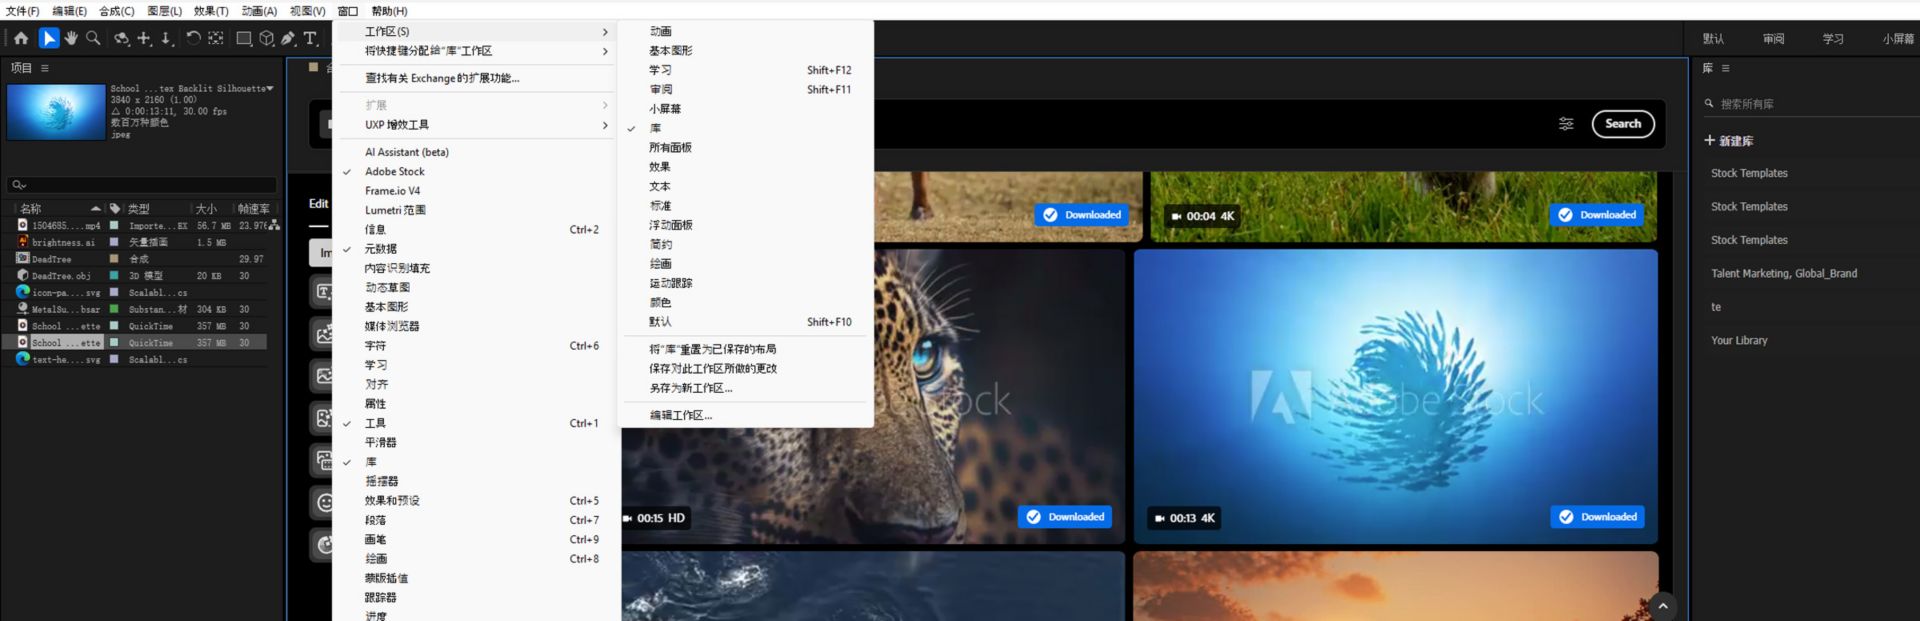This screenshot has height=621, width=1920.
Task: Click the plus icon for 新建库
Action: click(x=1710, y=141)
